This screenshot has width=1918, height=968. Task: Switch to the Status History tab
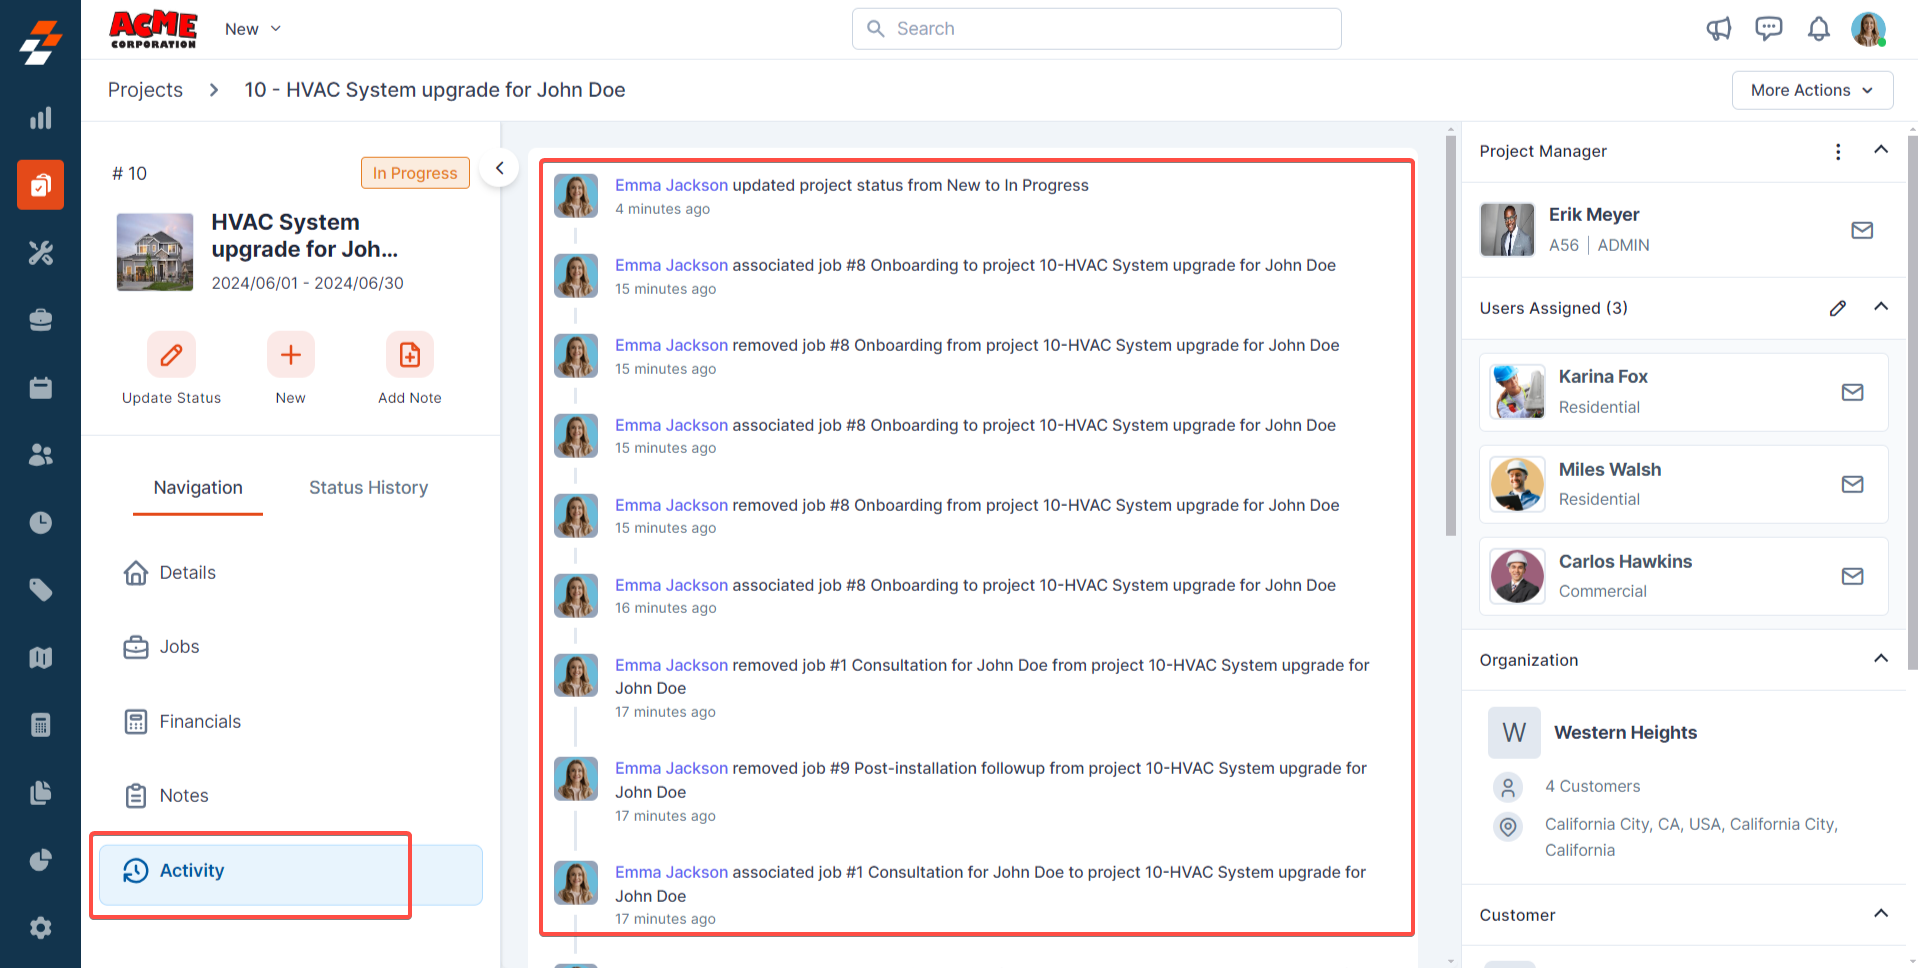[368, 488]
